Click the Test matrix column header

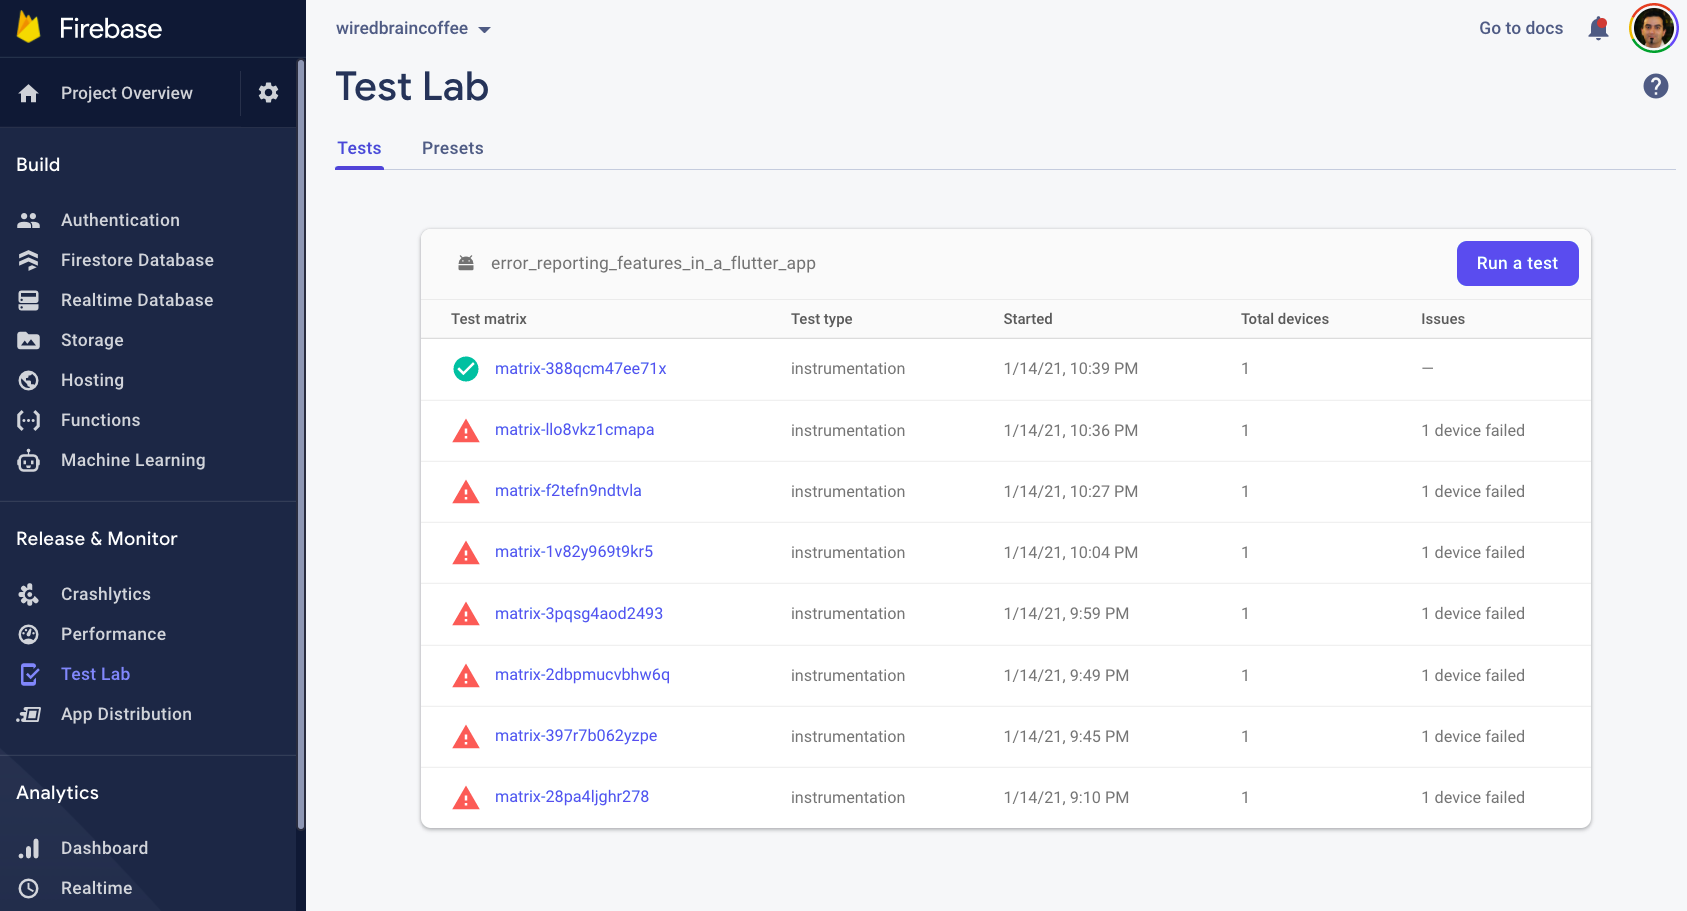(x=489, y=319)
